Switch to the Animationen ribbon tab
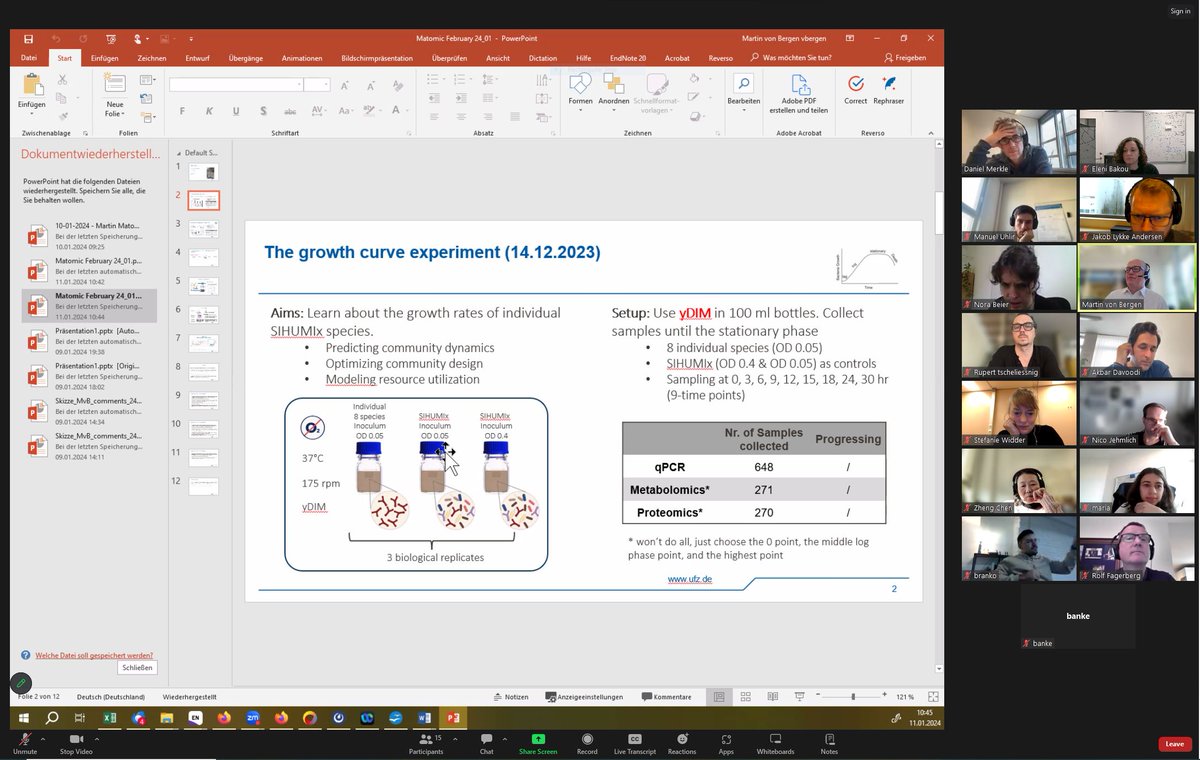This screenshot has width=1200, height=760. click(302, 58)
